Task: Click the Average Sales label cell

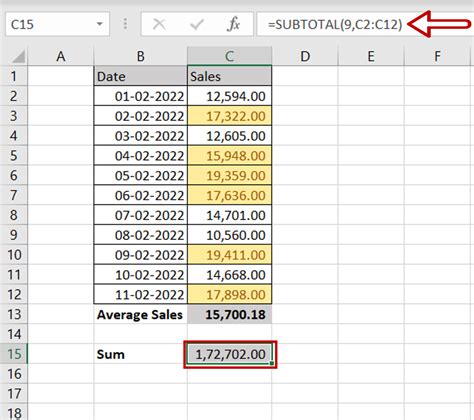Action: click(141, 314)
